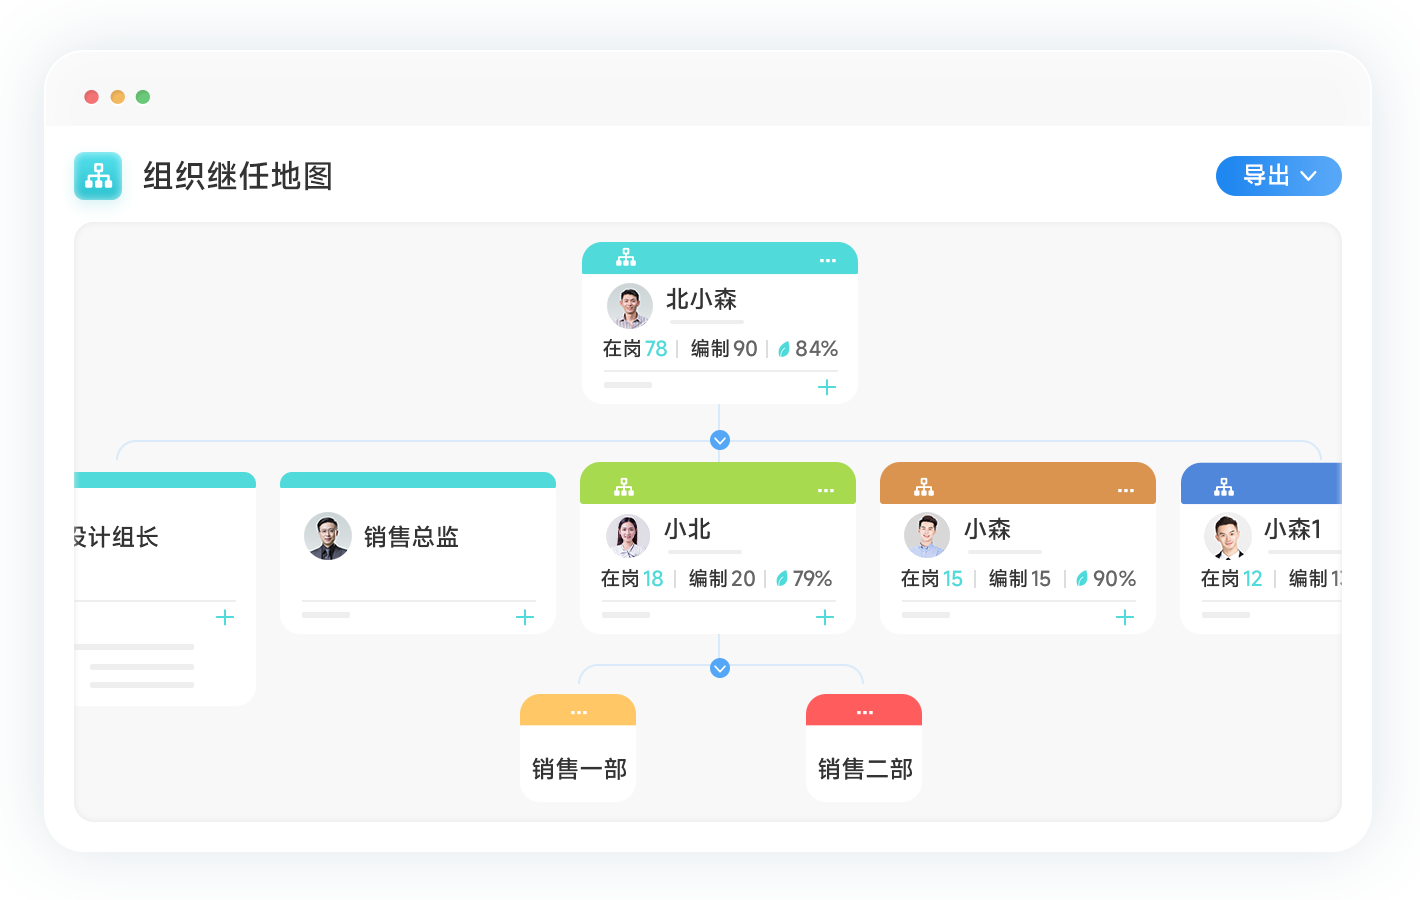
Task: Click the hierarchy icon on 北小森 card
Action: pyautogui.click(x=626, y=258)
